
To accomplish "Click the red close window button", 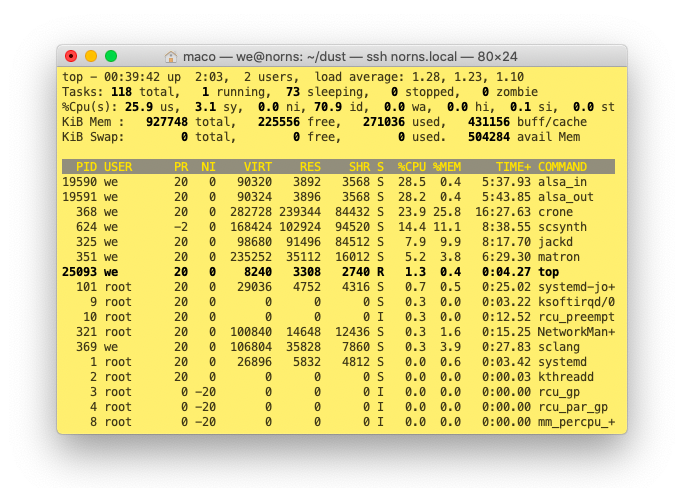I will click(x=71, y=56).
